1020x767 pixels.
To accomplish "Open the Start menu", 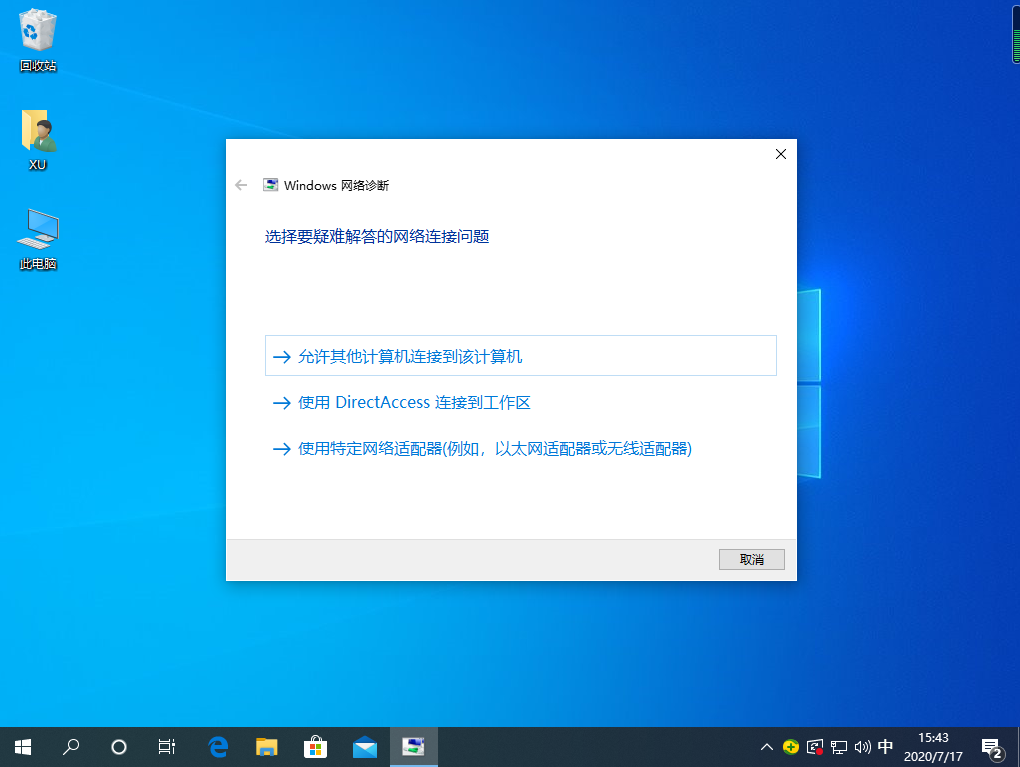I will (21, 746).
